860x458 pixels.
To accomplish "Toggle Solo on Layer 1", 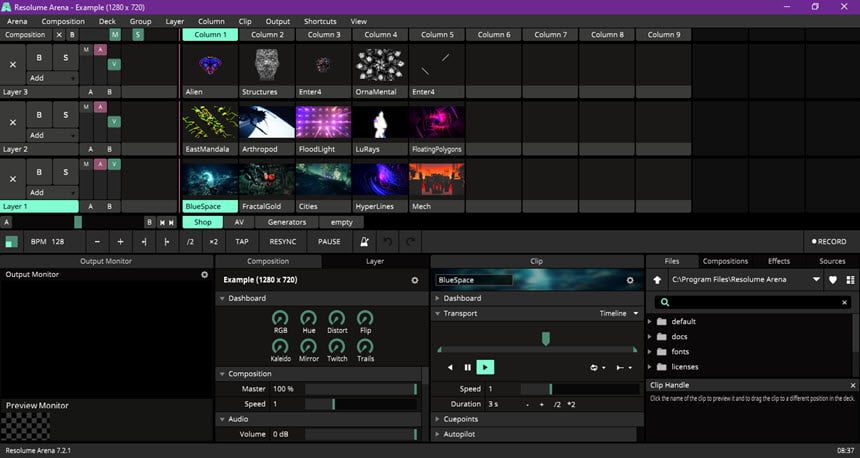I will 66,172.
